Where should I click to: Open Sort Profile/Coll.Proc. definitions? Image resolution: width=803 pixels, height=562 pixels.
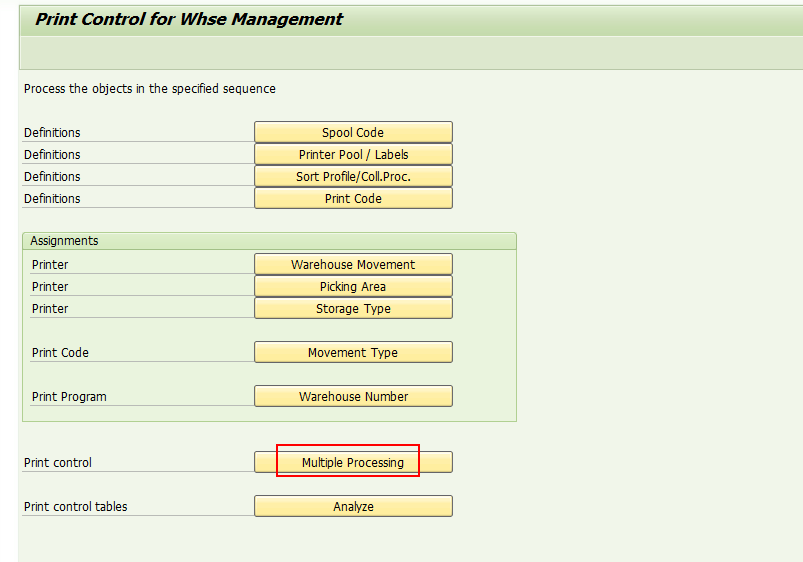353,176
